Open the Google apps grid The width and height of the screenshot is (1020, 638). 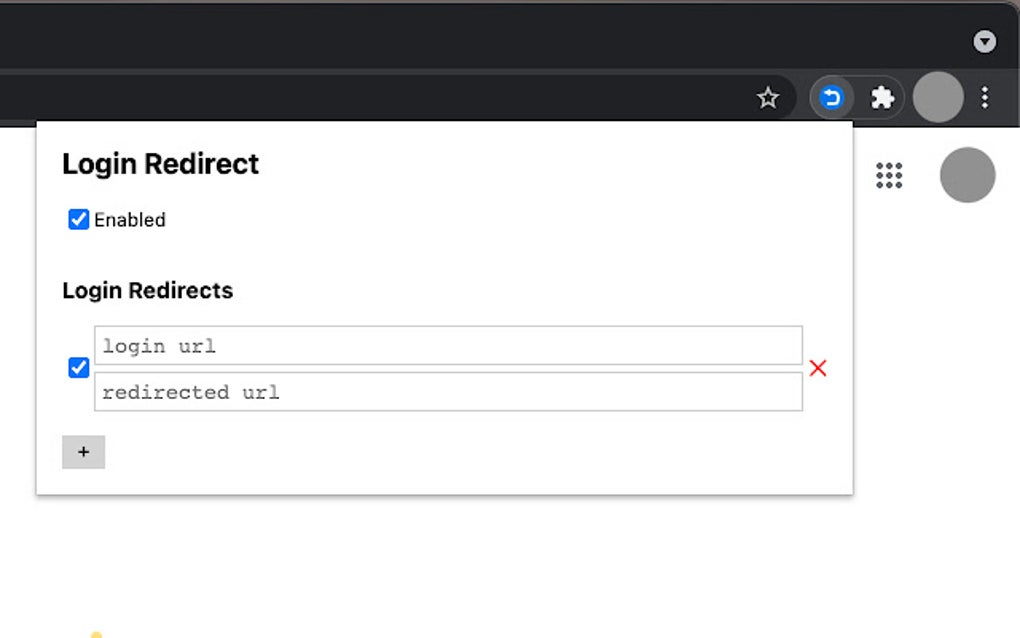click(888, 175)
